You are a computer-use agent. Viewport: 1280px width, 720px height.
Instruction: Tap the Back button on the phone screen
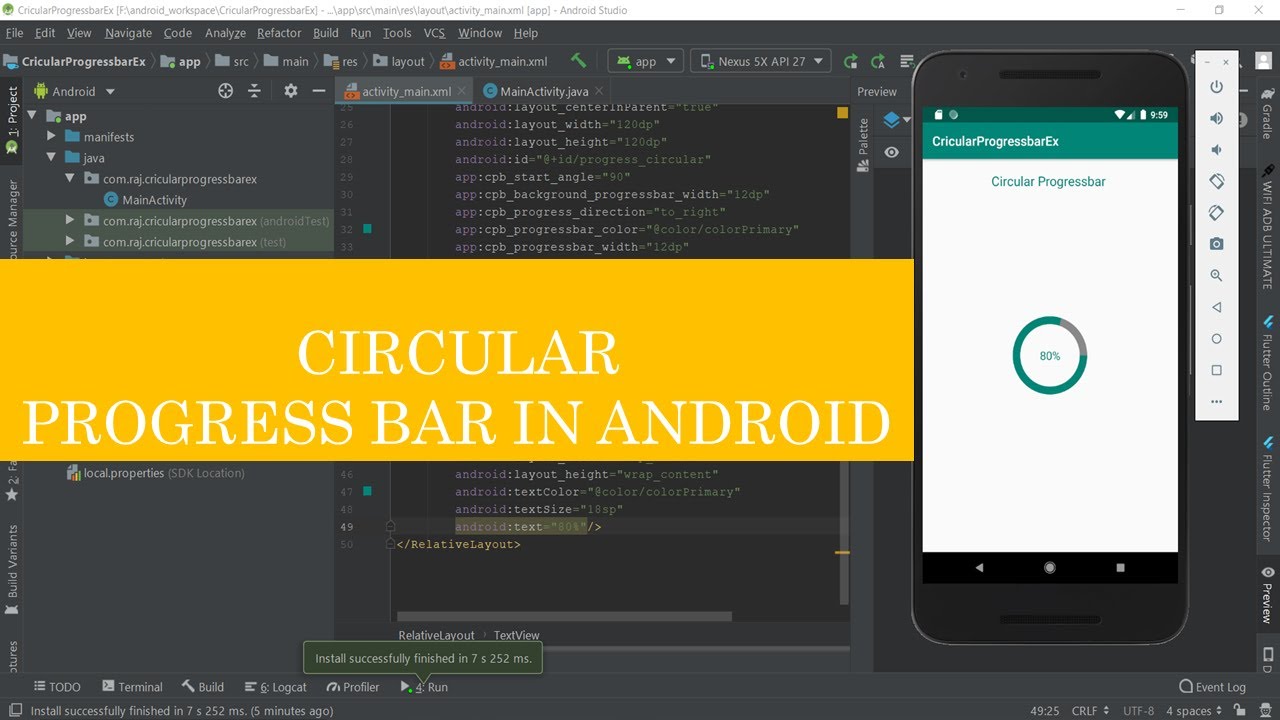[979, 567]
